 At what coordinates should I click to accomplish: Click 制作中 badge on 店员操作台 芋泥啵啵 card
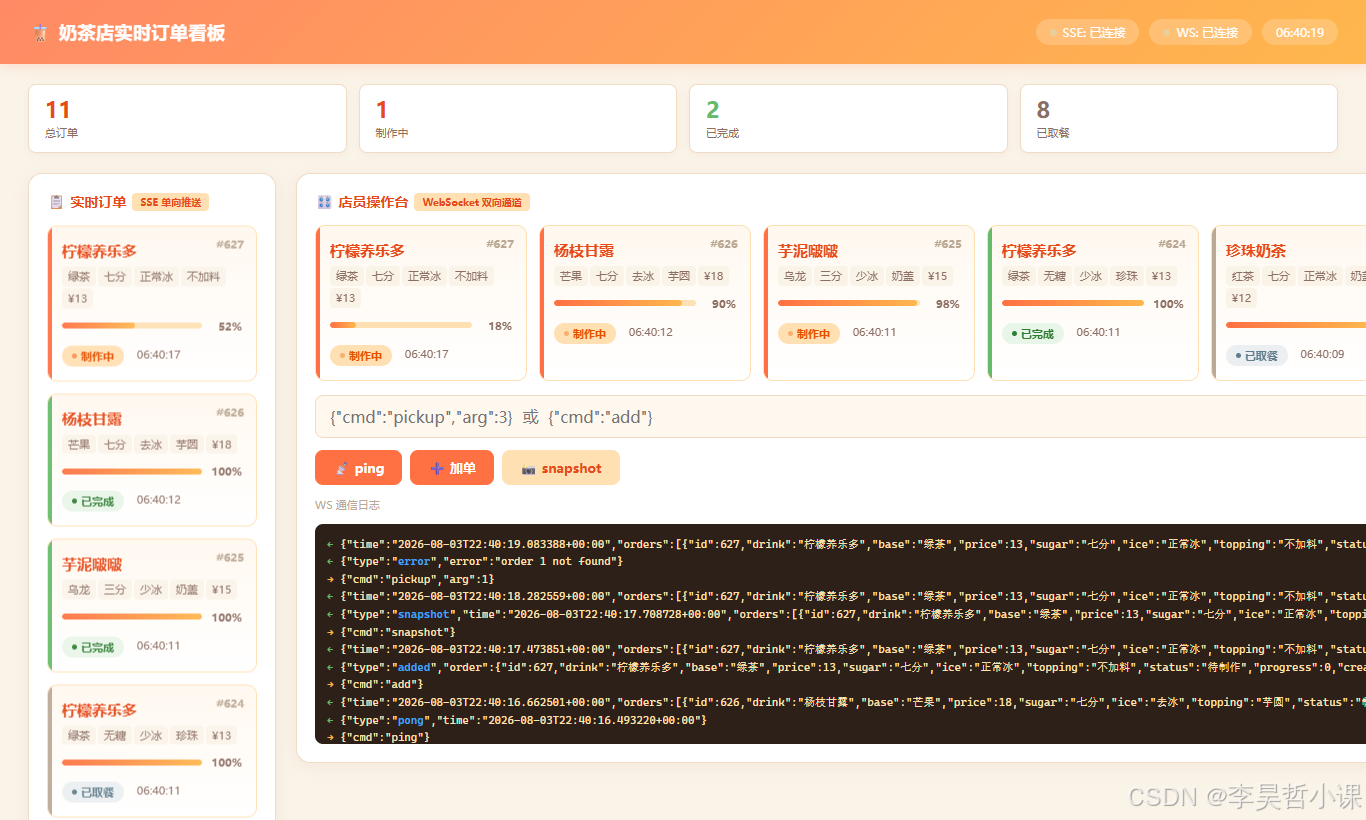[x=809, y=334]
